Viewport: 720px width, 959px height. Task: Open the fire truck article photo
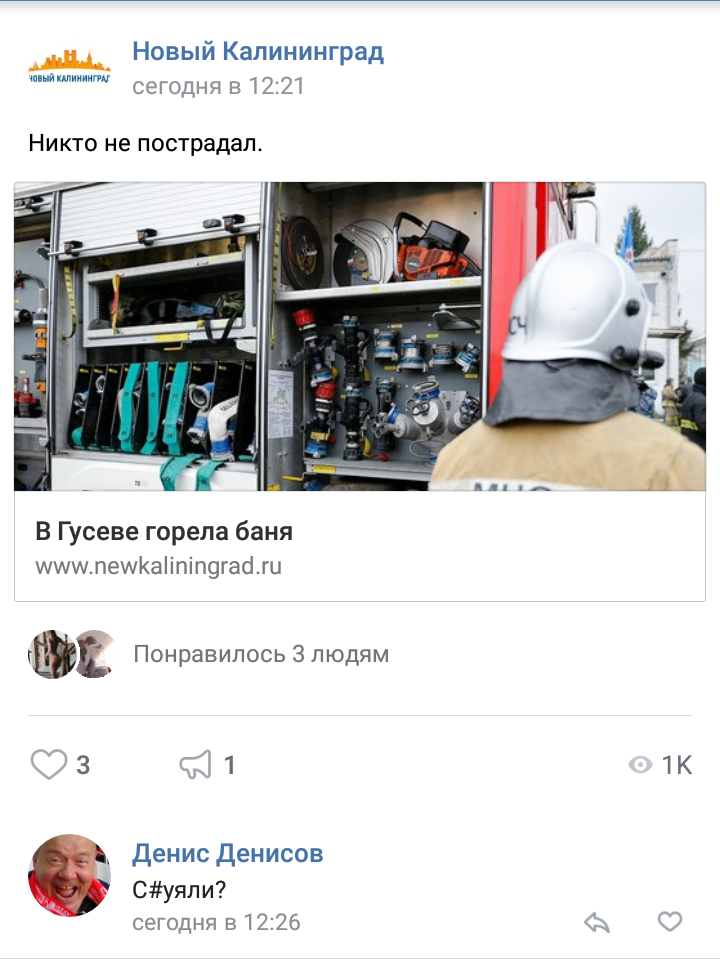(360, 336)
